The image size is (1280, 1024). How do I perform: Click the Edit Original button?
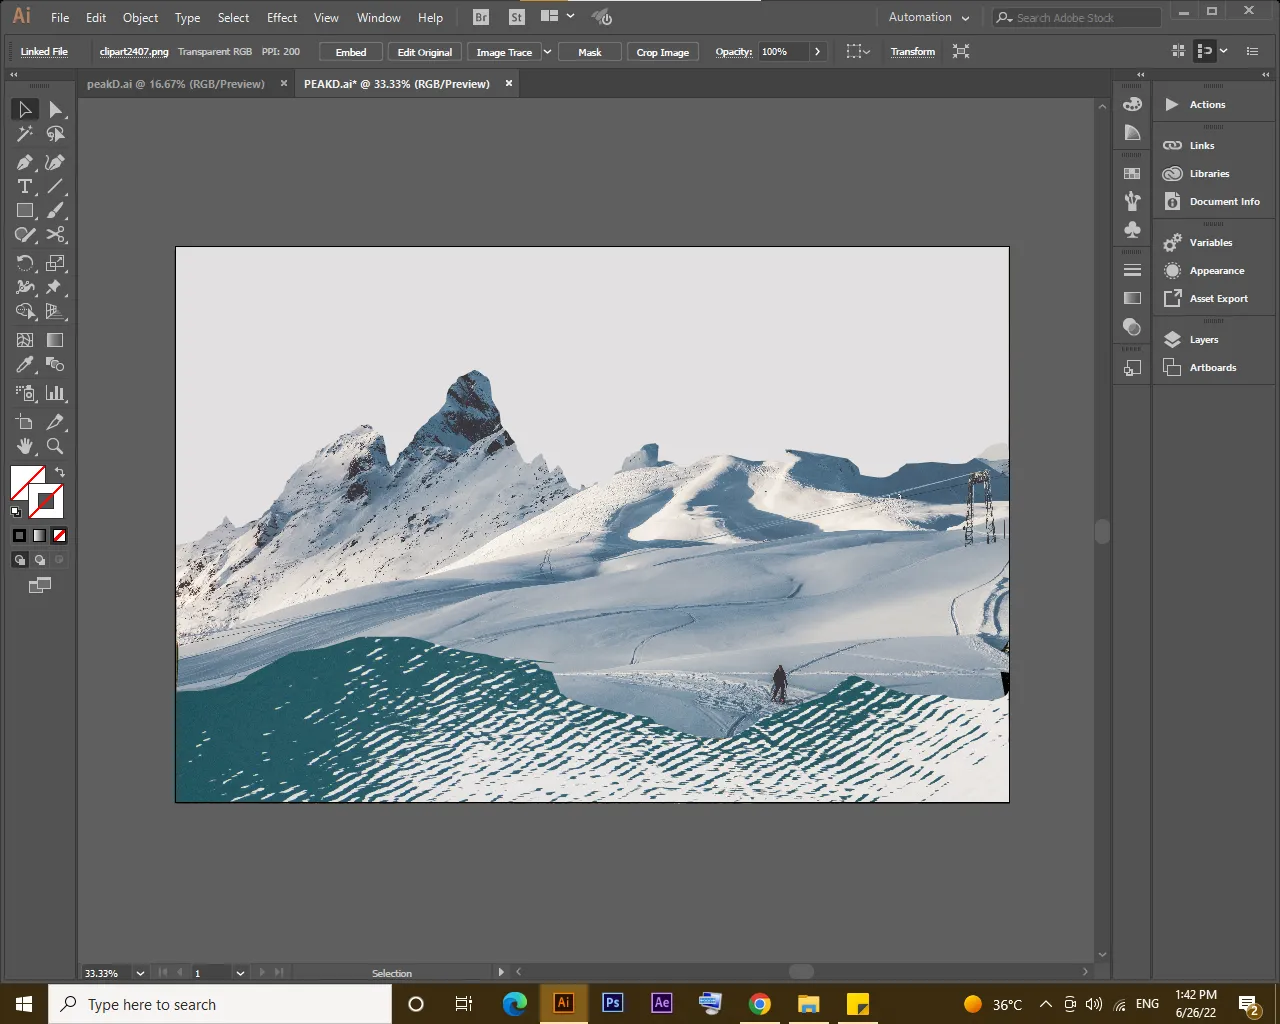point(425,52)
